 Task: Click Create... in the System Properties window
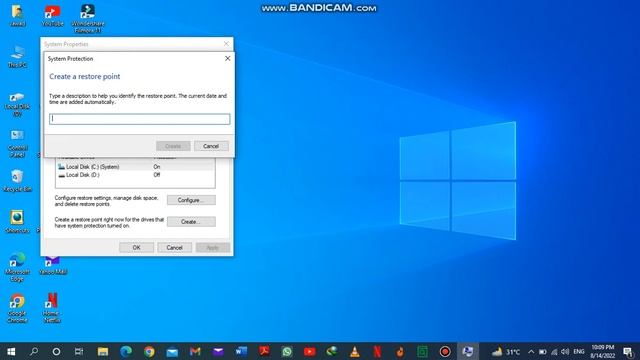pos(191,222)
